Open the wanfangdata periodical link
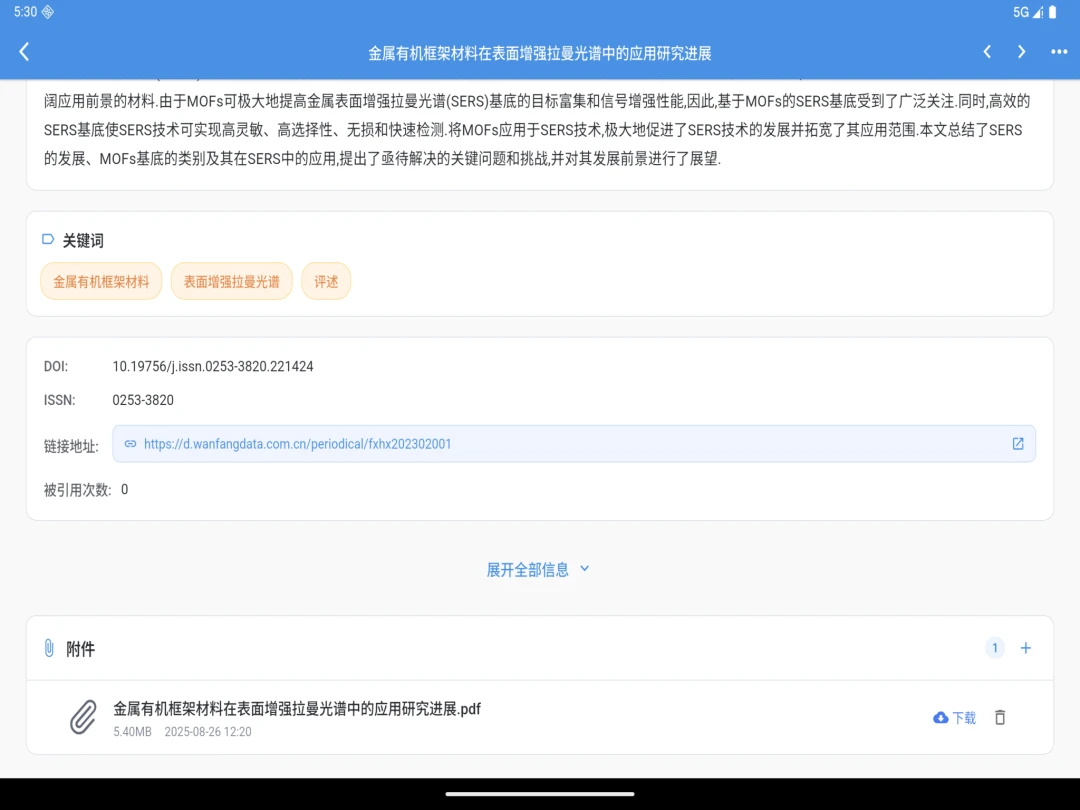 [x=298, y=444]
